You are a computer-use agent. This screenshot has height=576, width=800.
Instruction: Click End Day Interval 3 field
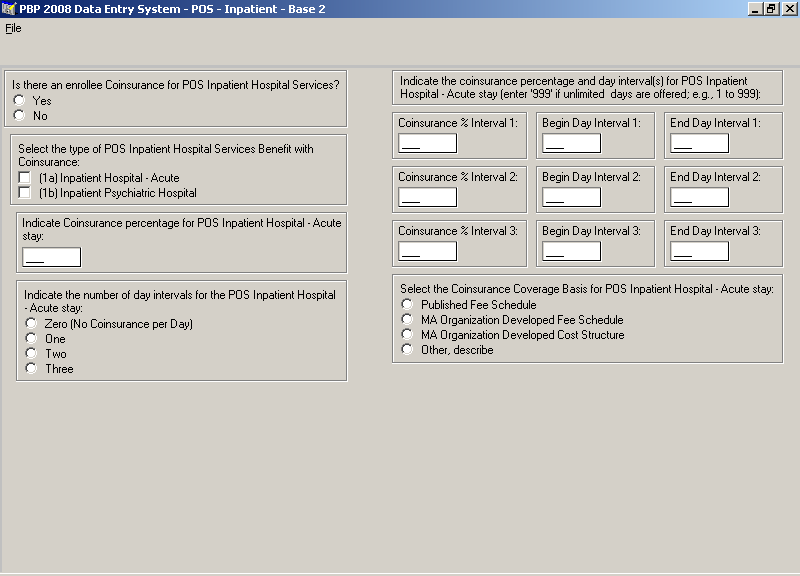pos(699,252)
